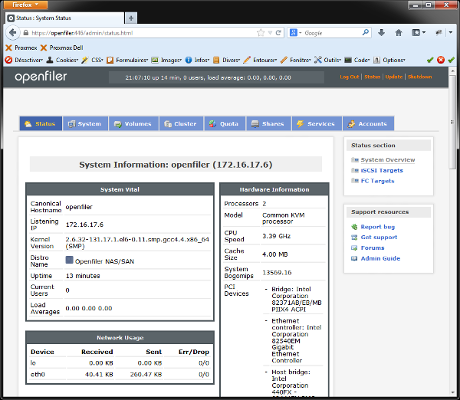Open the Images developer toolbar menu
The image size is (460, 400).
click(167, 60)
